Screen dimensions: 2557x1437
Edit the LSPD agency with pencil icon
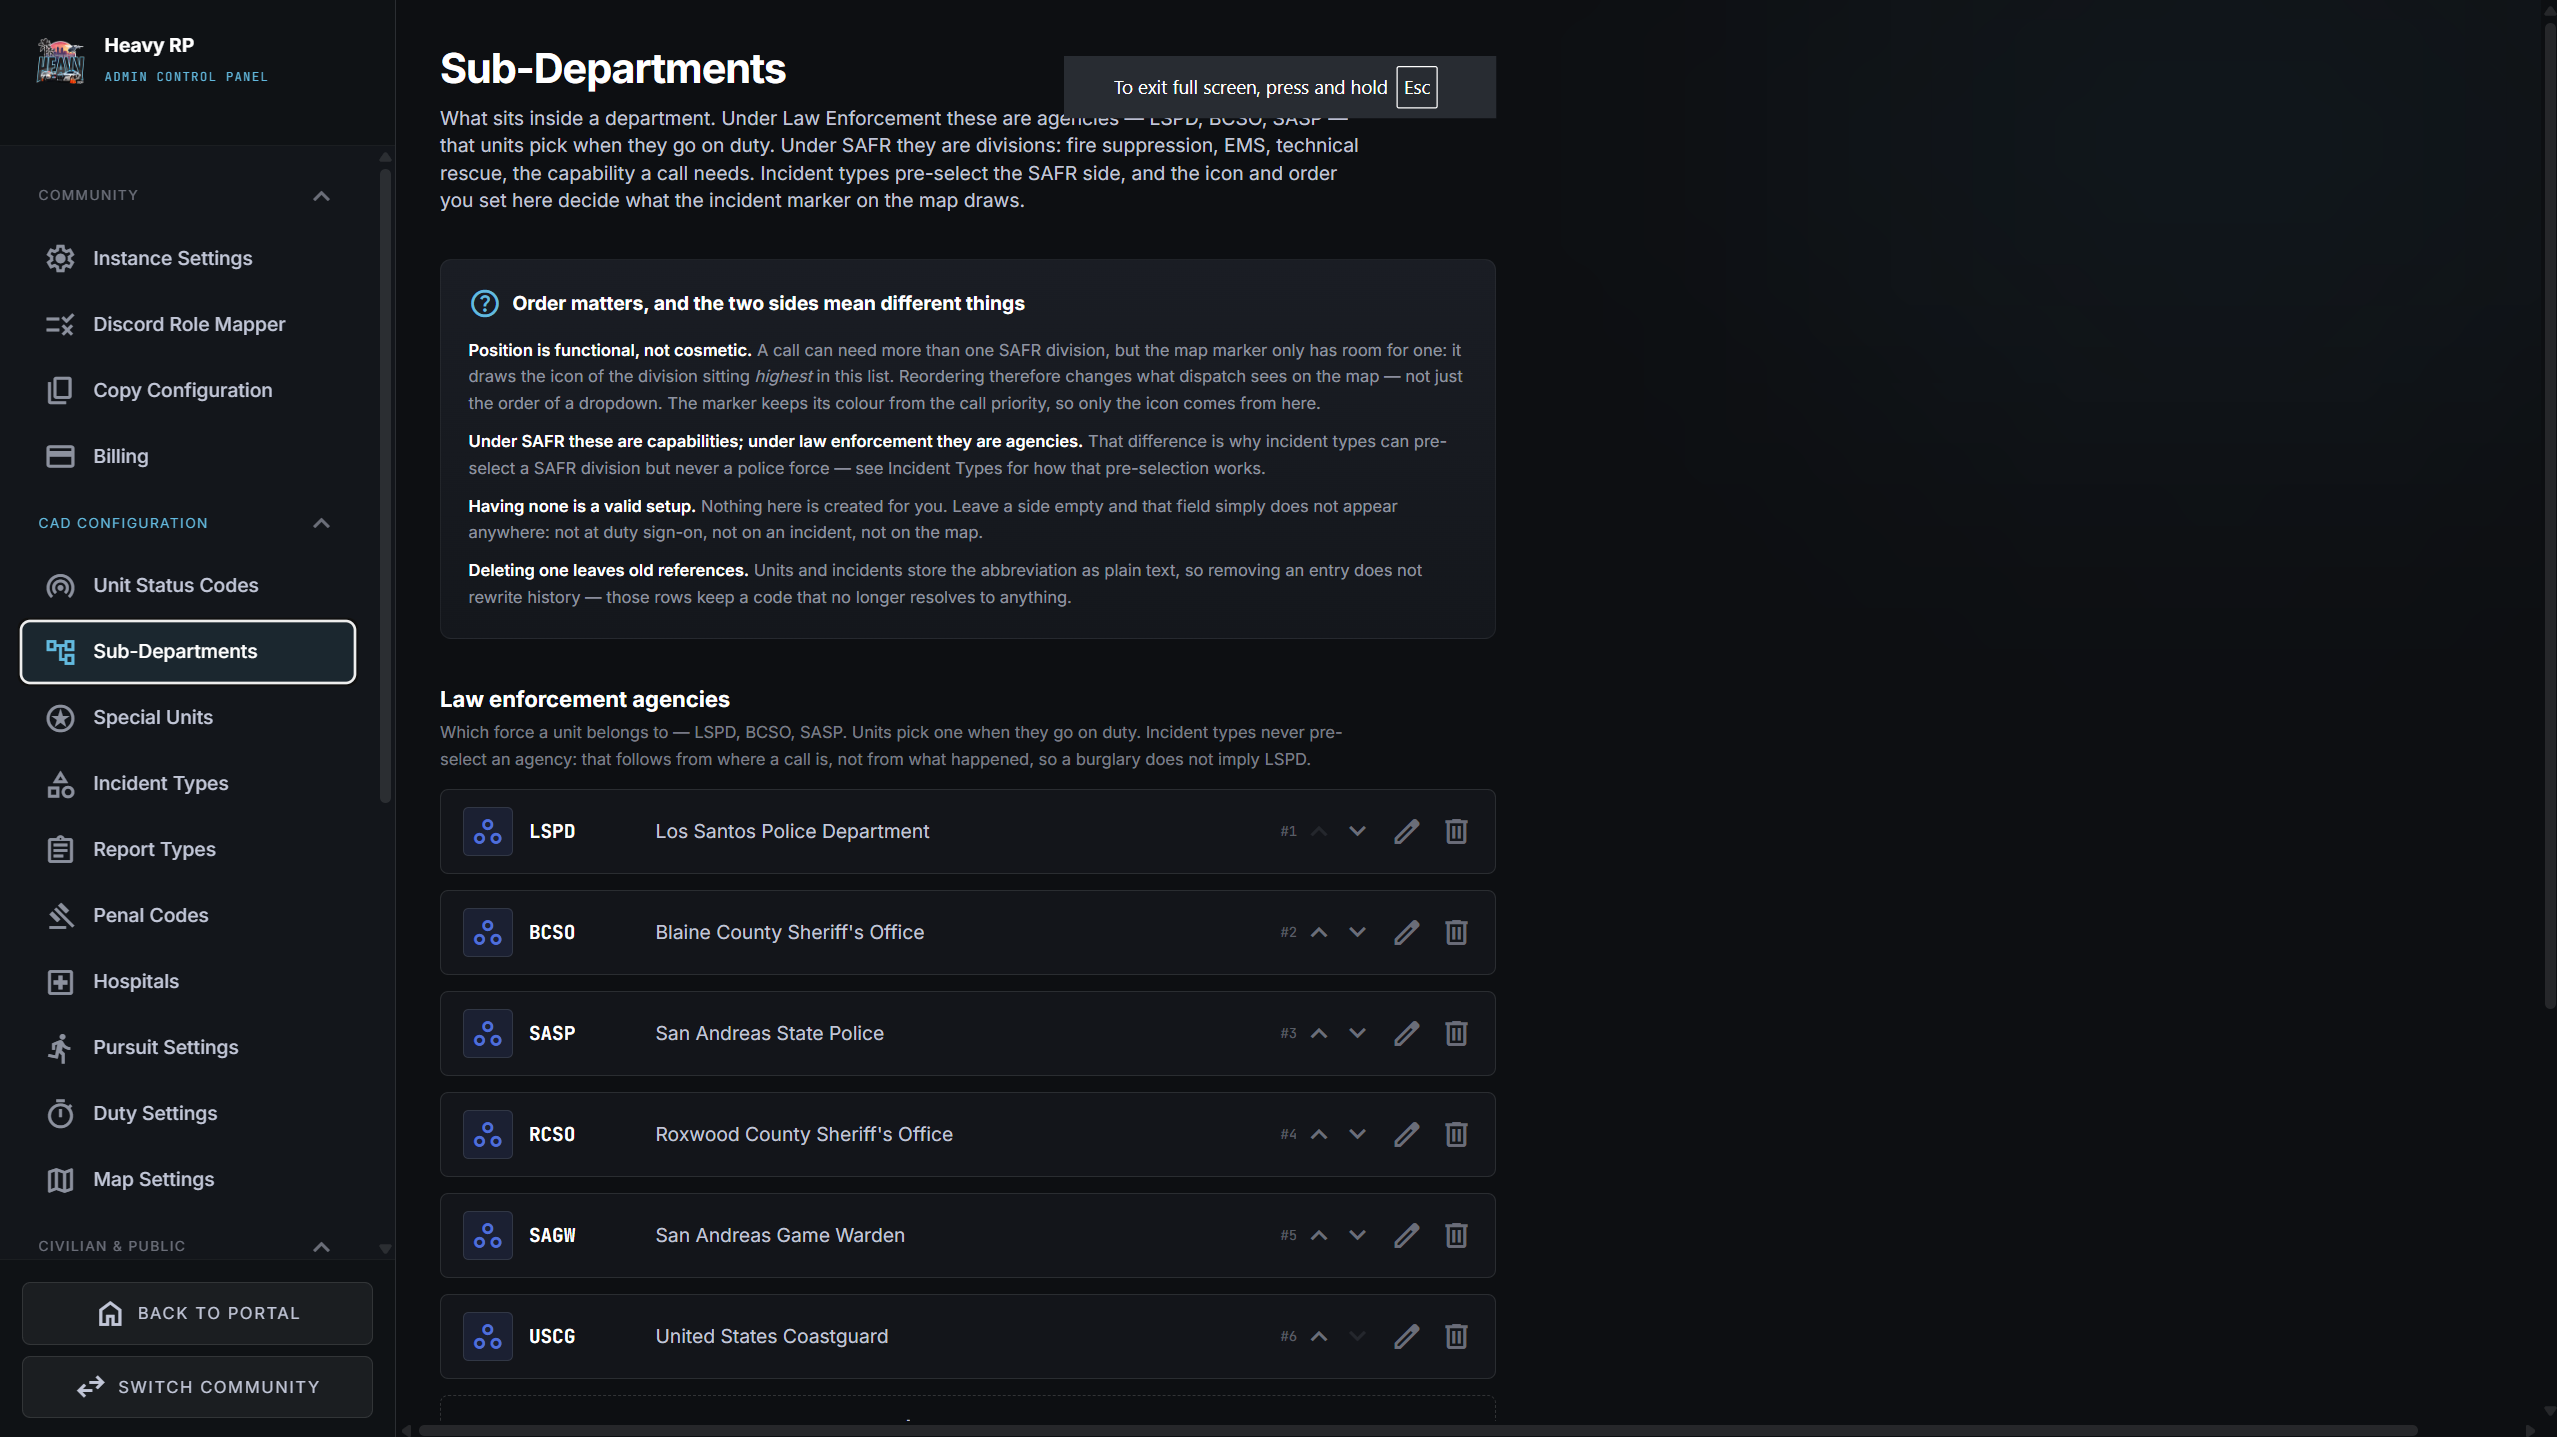tap(1406, 831)
